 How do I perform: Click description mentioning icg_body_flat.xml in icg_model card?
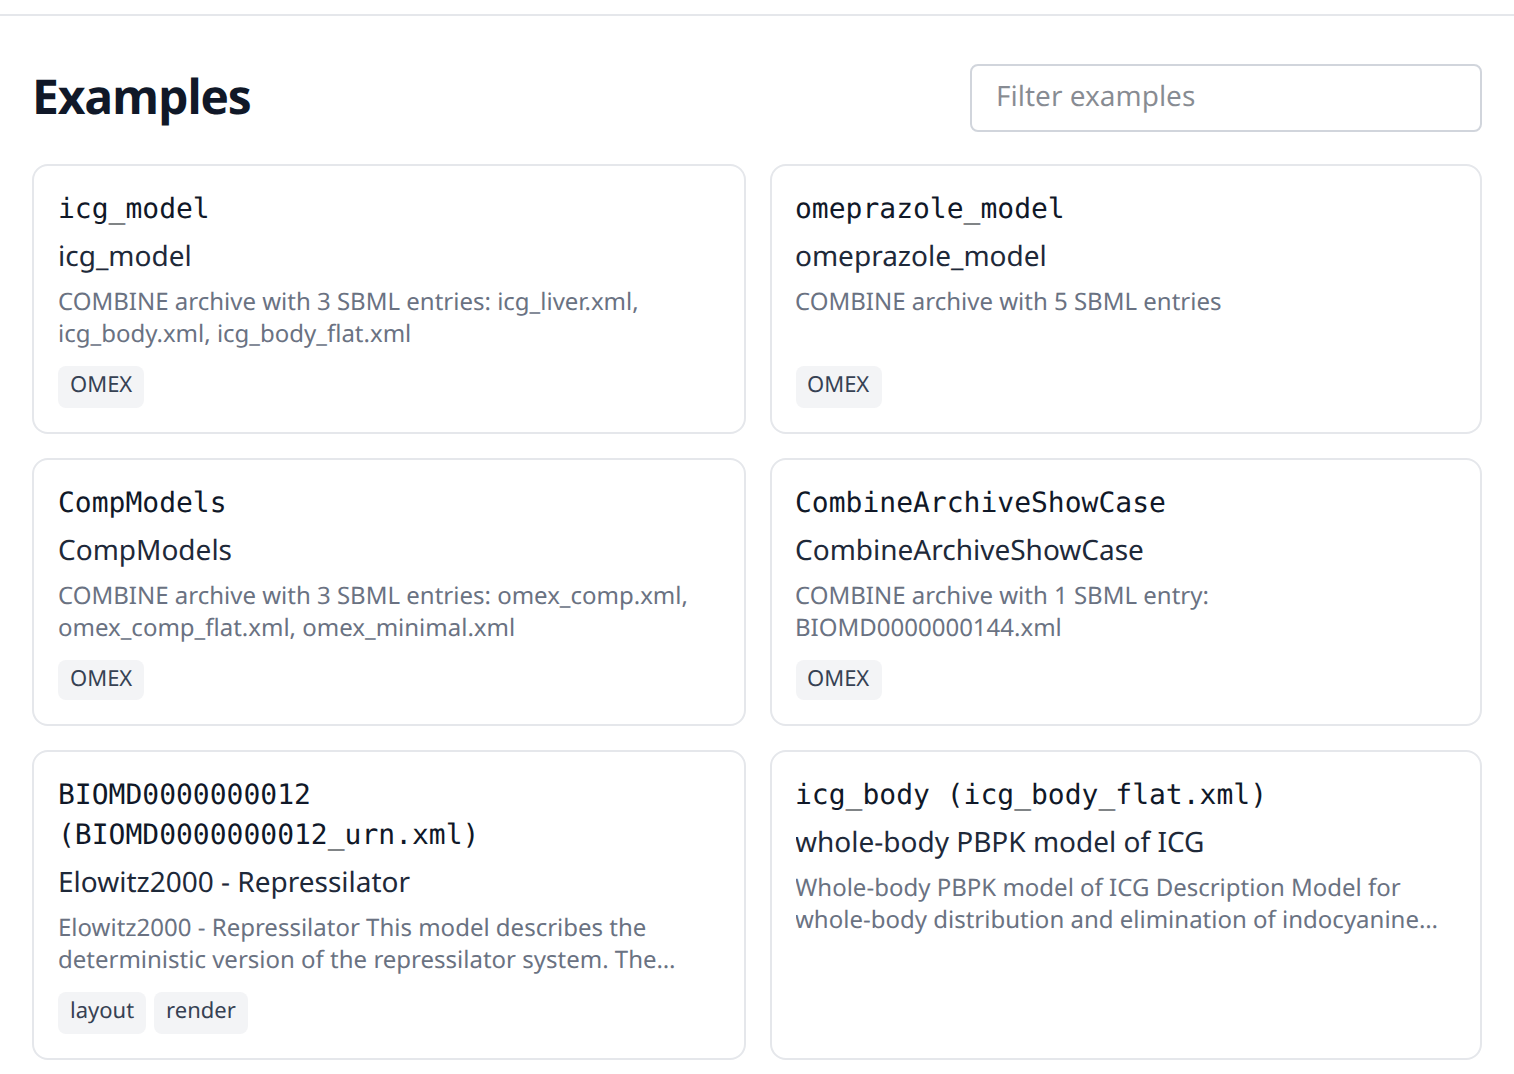348,318
